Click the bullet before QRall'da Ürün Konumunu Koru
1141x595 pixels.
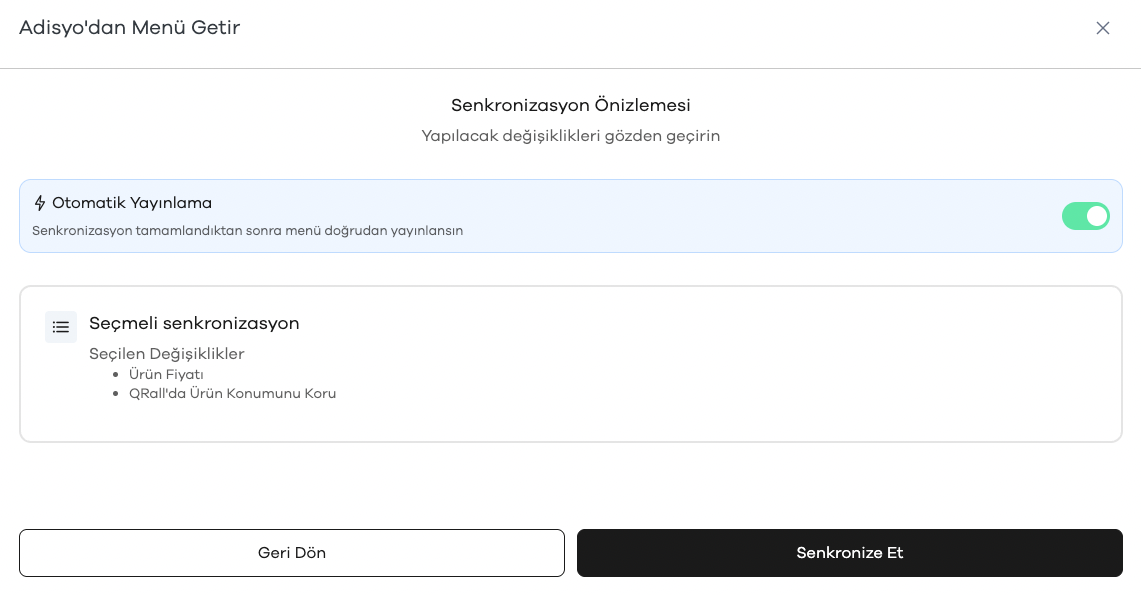coord(116,394)
